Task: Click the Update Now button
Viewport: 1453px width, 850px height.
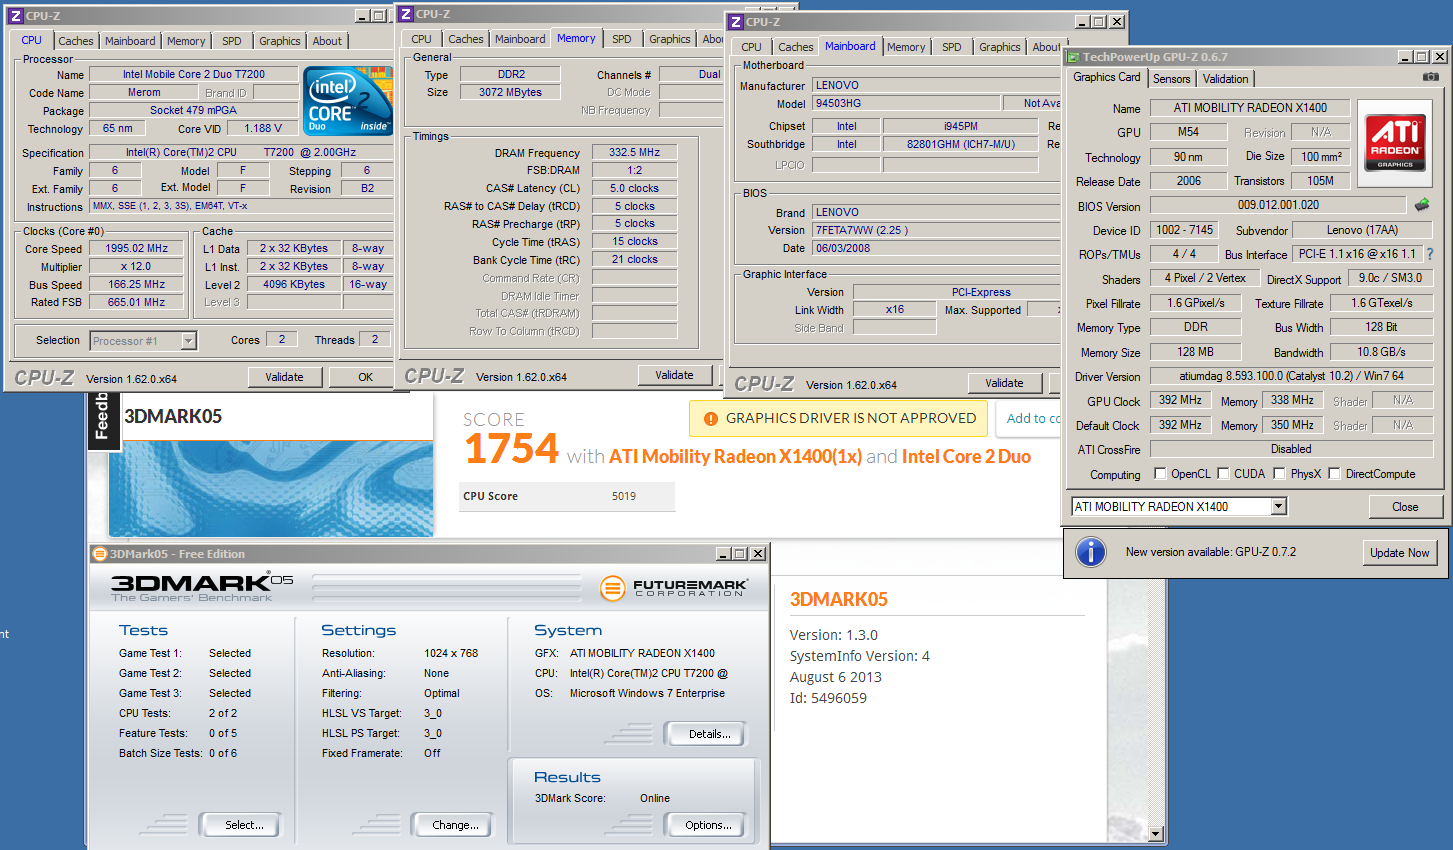Action: tap(1400, 553)
